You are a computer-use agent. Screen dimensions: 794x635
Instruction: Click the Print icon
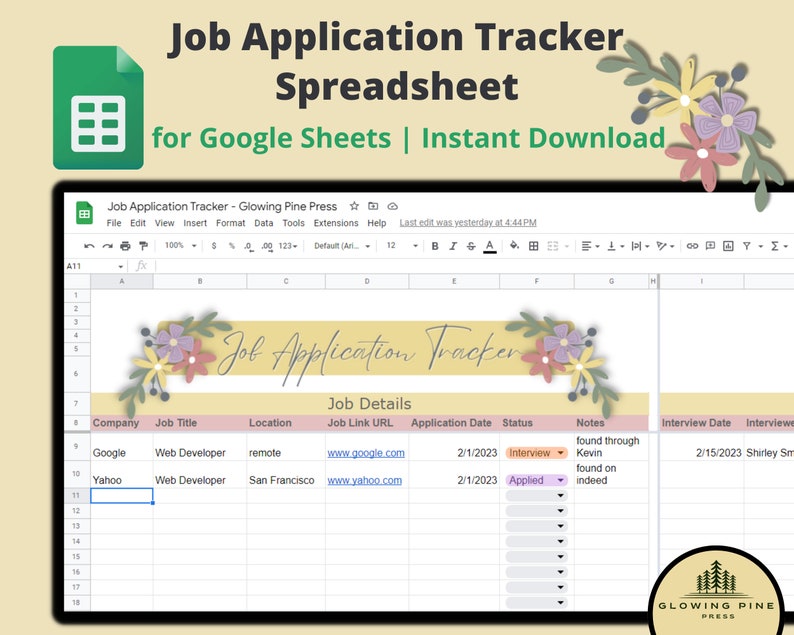125,246
